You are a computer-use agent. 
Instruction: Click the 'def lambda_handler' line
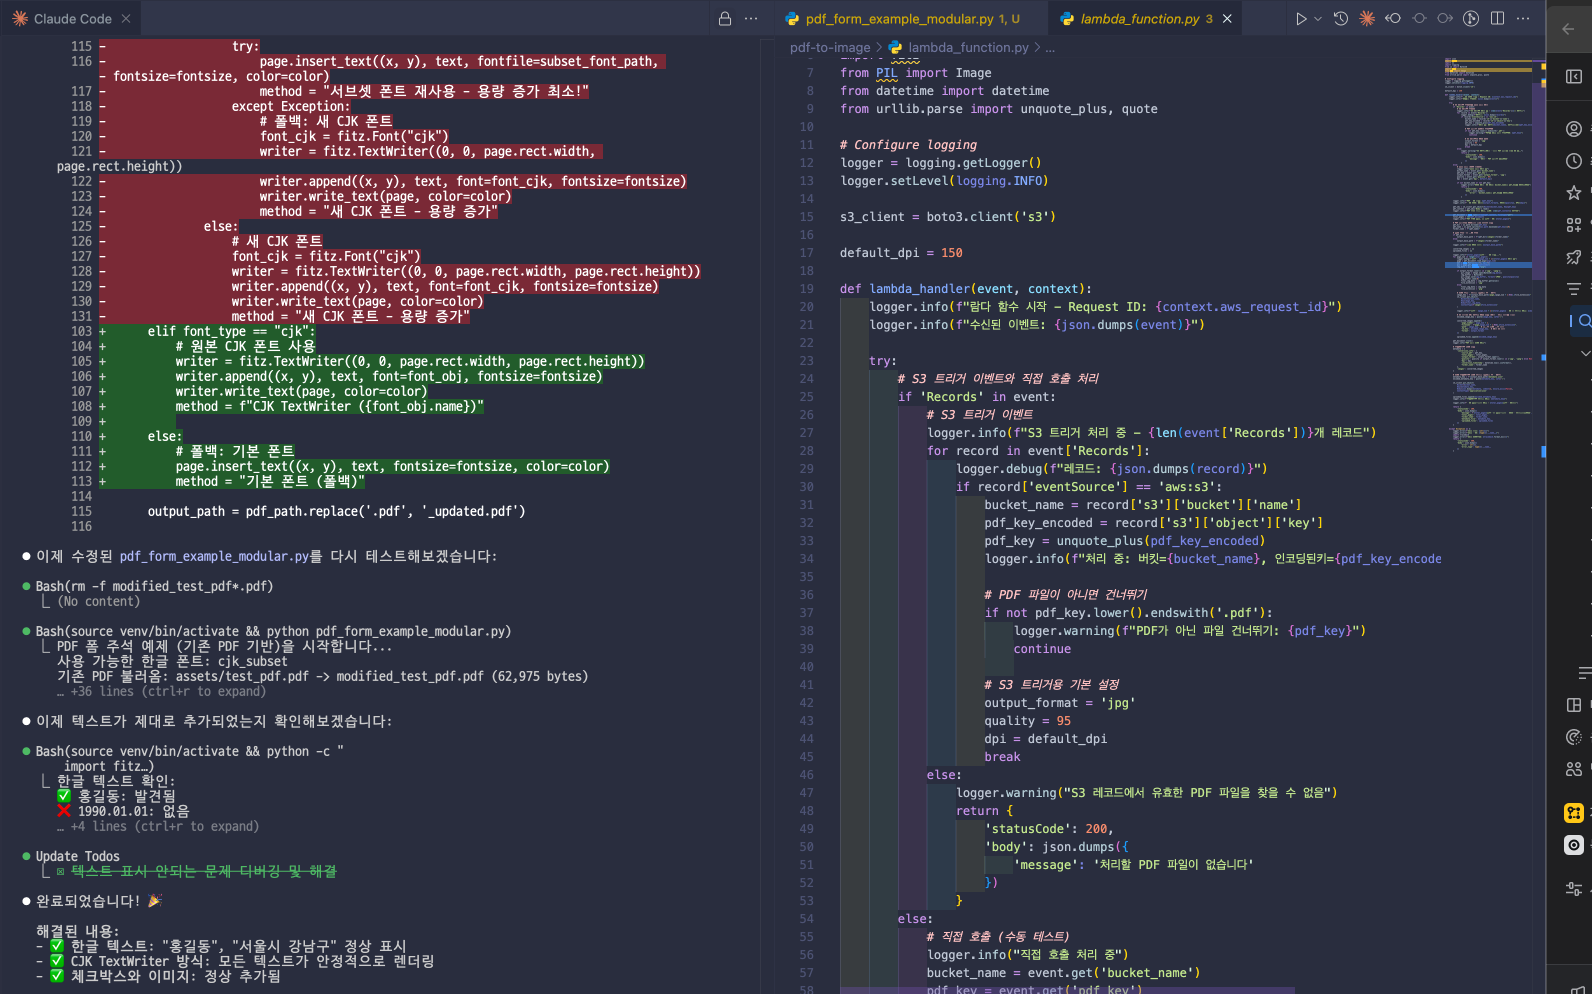pos(966,289)
